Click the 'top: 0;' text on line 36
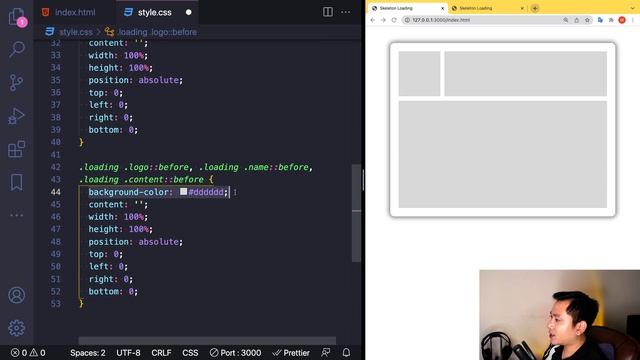The image size is (640, 360). pyautogui.click(x=105, y=93)
